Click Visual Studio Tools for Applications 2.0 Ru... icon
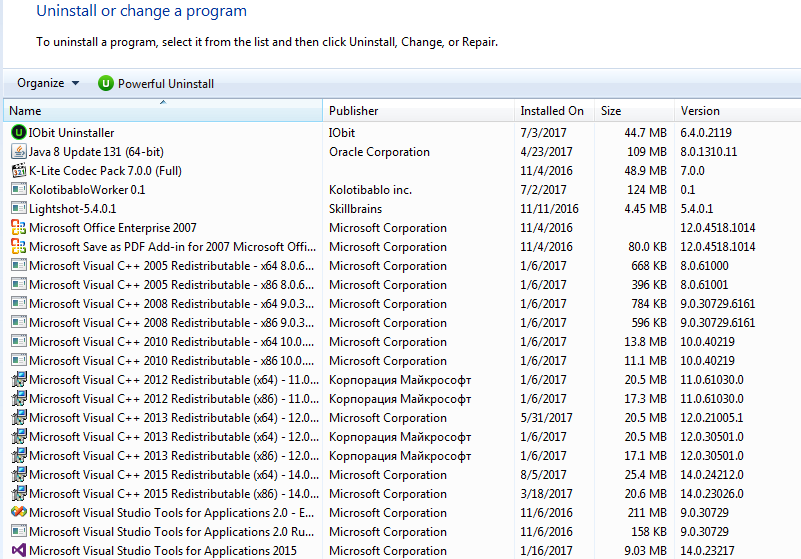The width and height of the screenshot is (801, 559). point(18,531)
